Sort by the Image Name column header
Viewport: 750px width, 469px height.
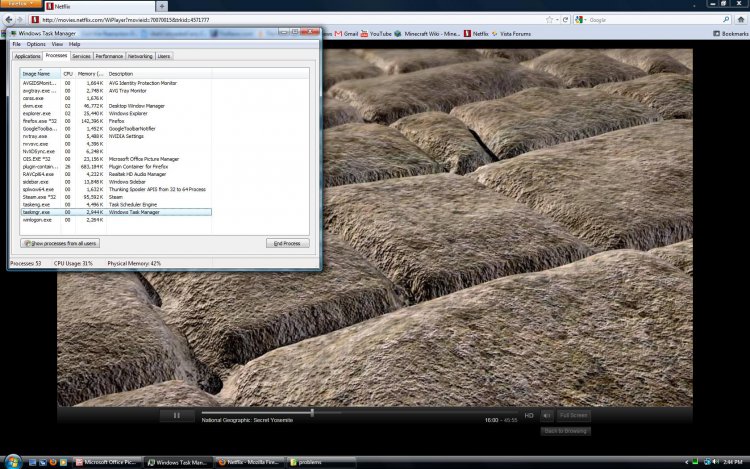coord(40,74)
